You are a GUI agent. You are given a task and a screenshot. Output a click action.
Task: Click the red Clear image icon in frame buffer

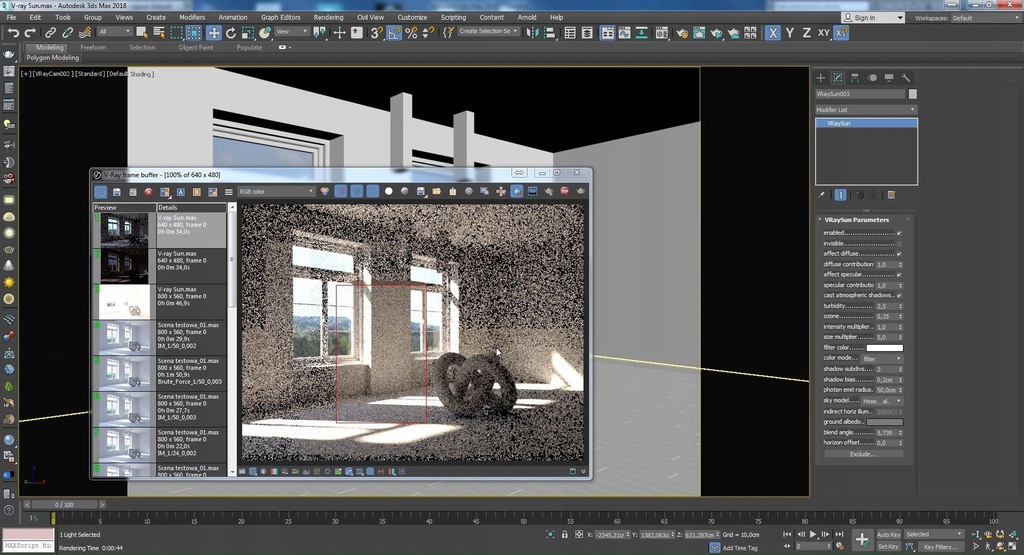tap(149, 191)
